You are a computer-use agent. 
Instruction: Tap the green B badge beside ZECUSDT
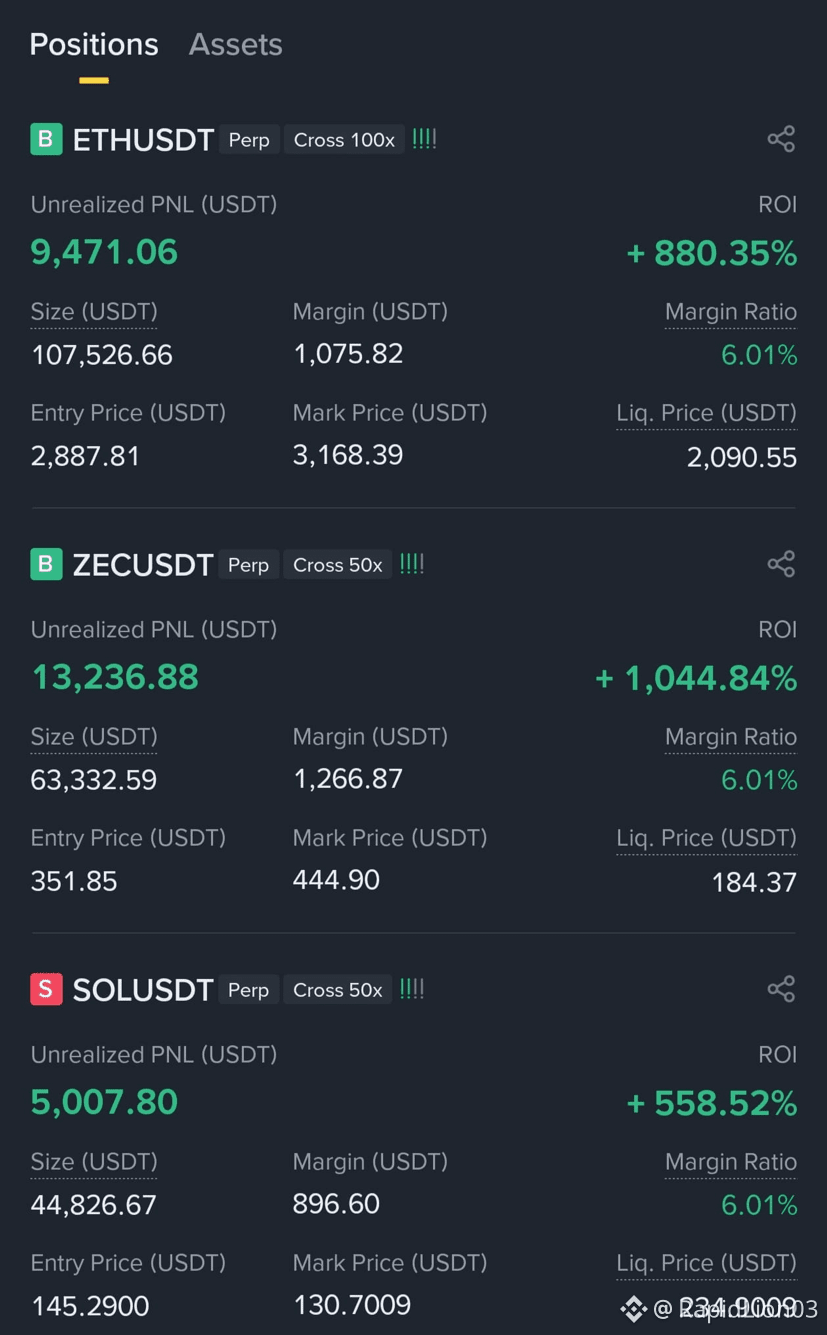pyautogui.click(x=46, y=564)
